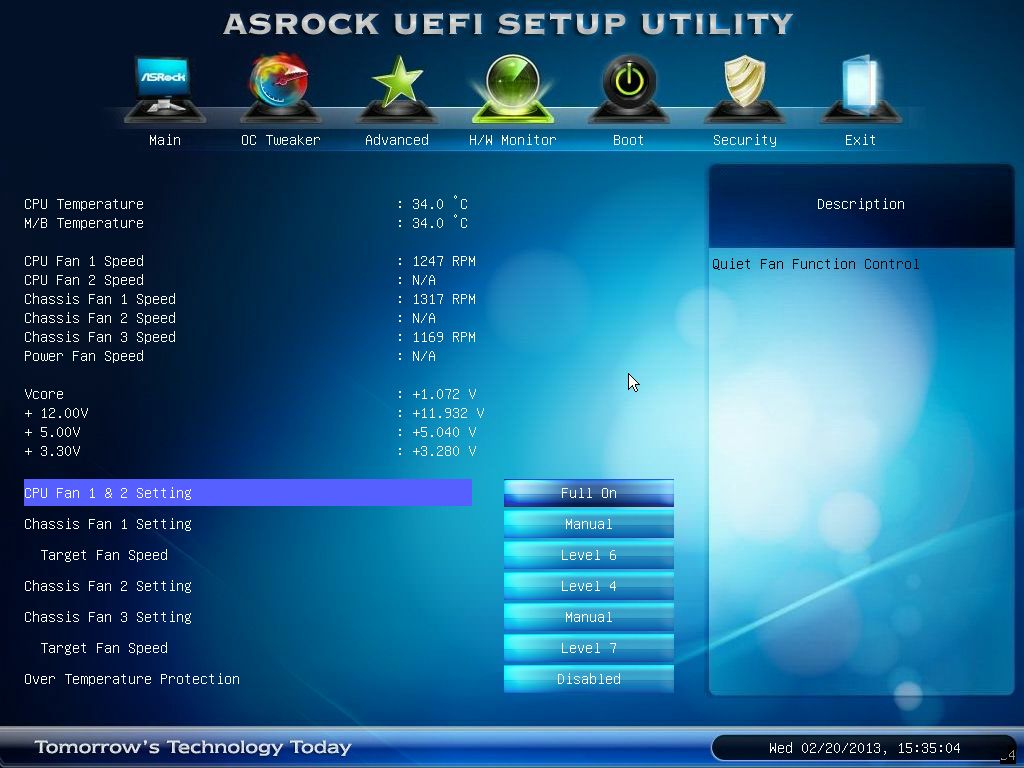The width and height of the screenshot is (1024, 768).
Task: Select the Chassis Fan 1 Setting label
Action: 108,524
